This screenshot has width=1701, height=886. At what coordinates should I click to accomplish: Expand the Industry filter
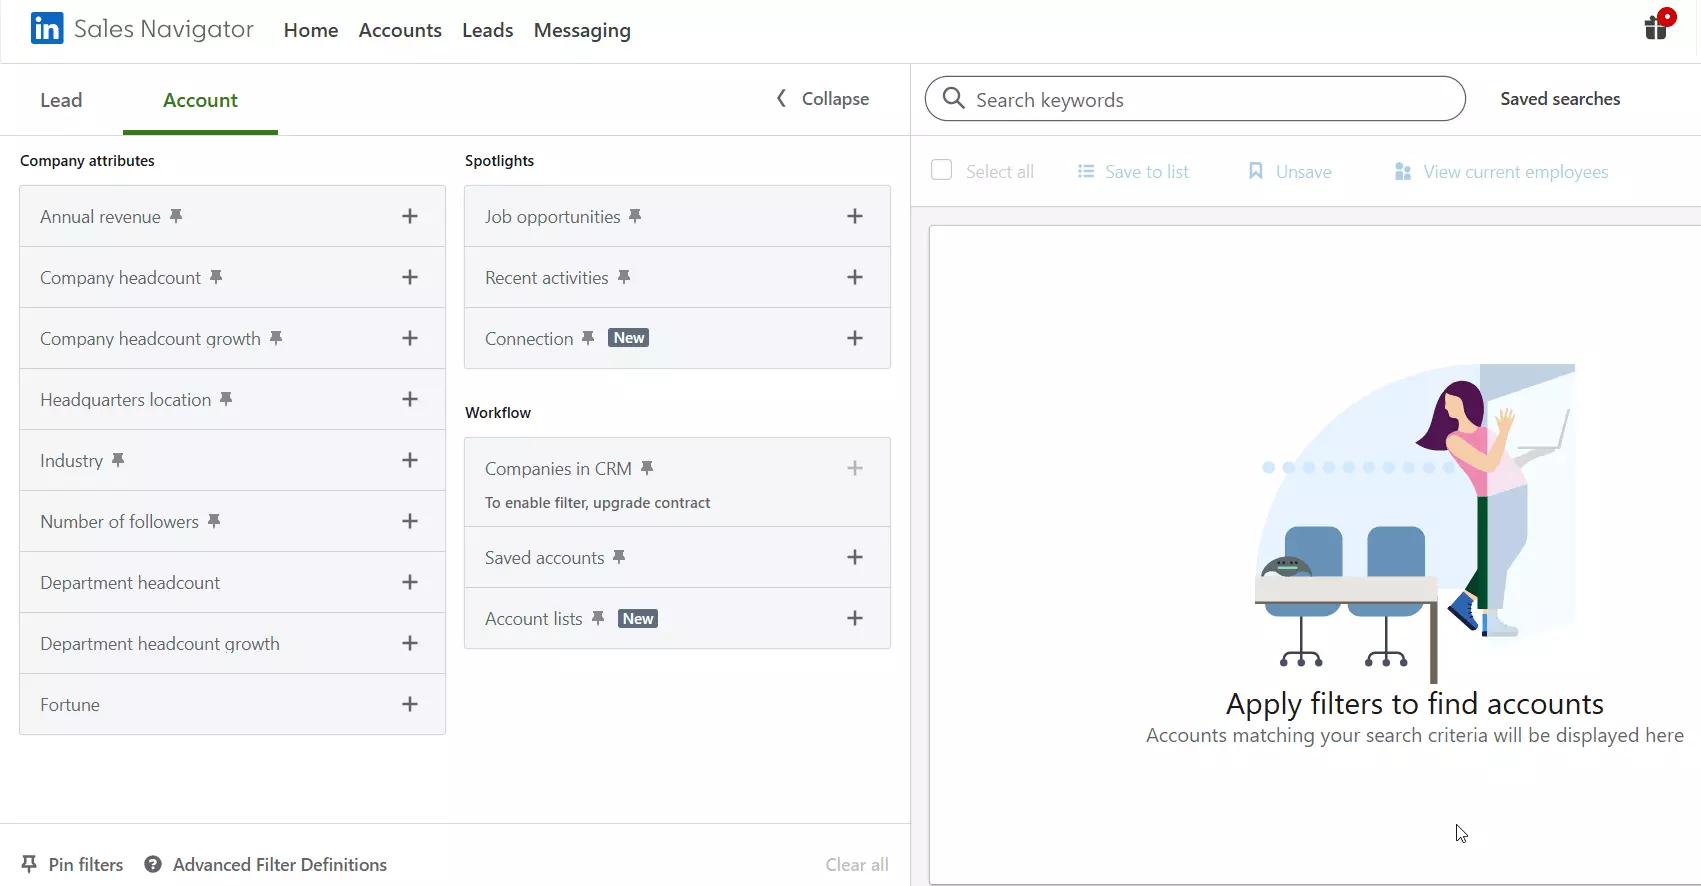click(x=410, y=460)
